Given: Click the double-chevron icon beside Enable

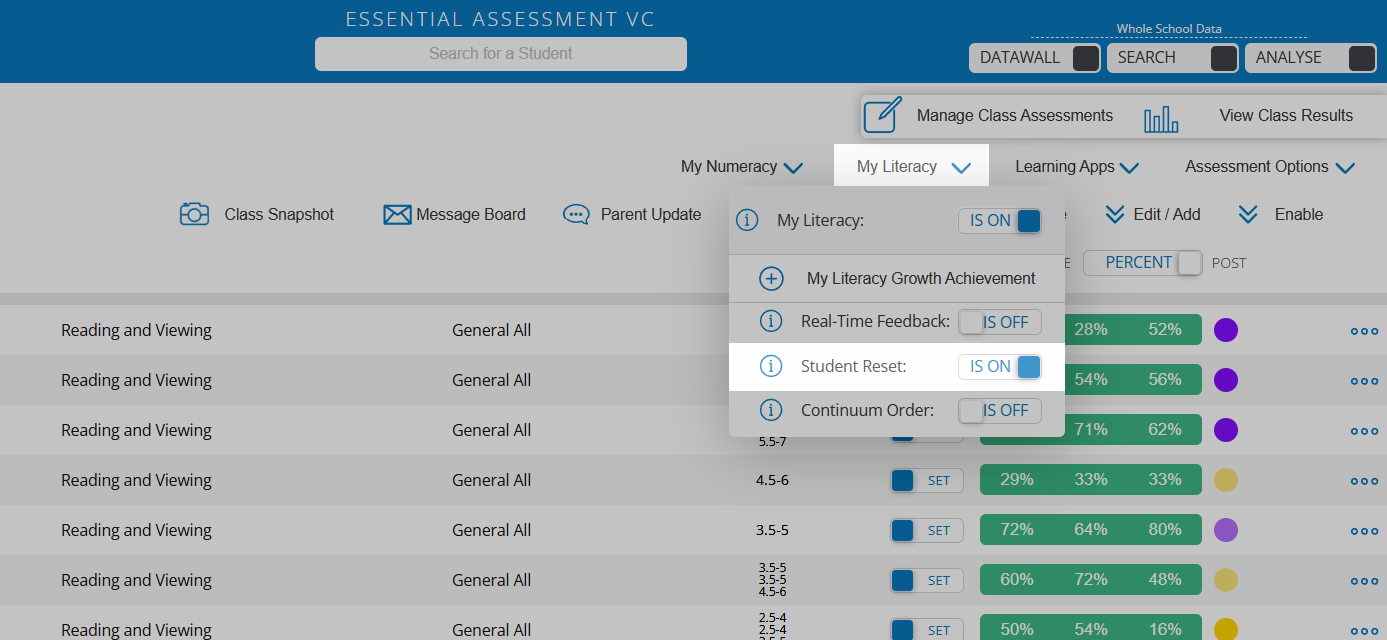Looking at the screenshot, I should click(x=1248, y=214).
